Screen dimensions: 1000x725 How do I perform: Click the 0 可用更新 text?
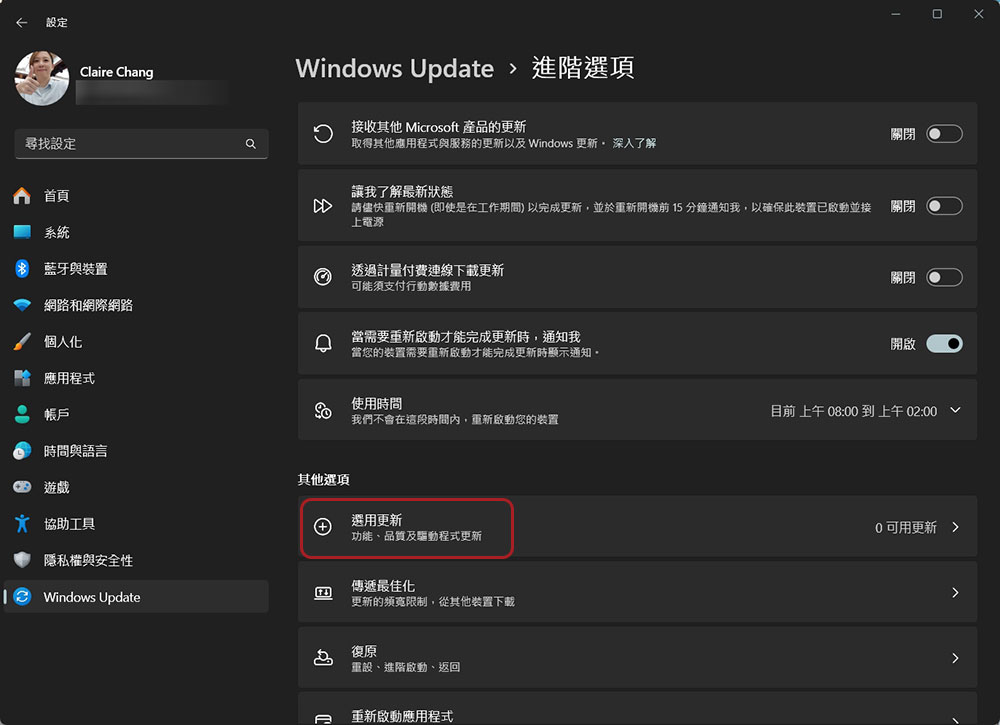(906, 527)
